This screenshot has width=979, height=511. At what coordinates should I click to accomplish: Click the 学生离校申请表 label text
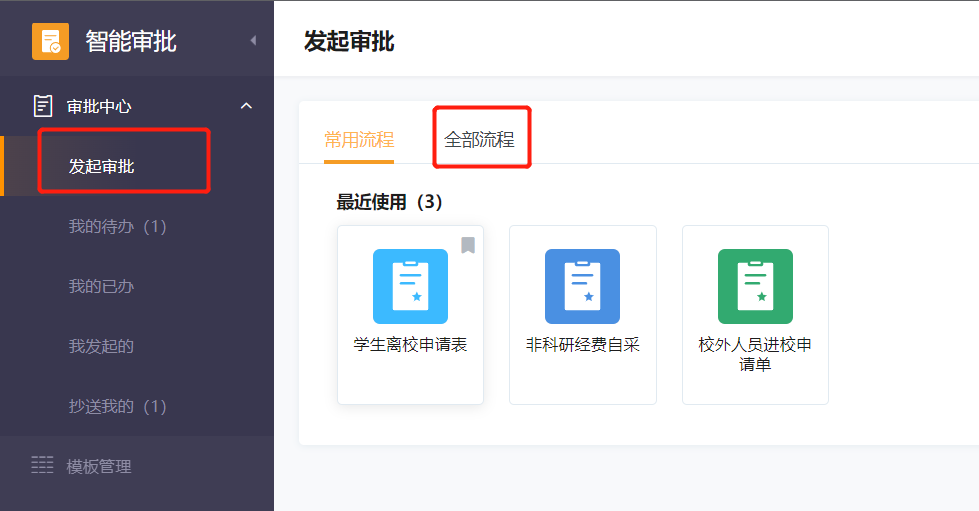[410, 345]
